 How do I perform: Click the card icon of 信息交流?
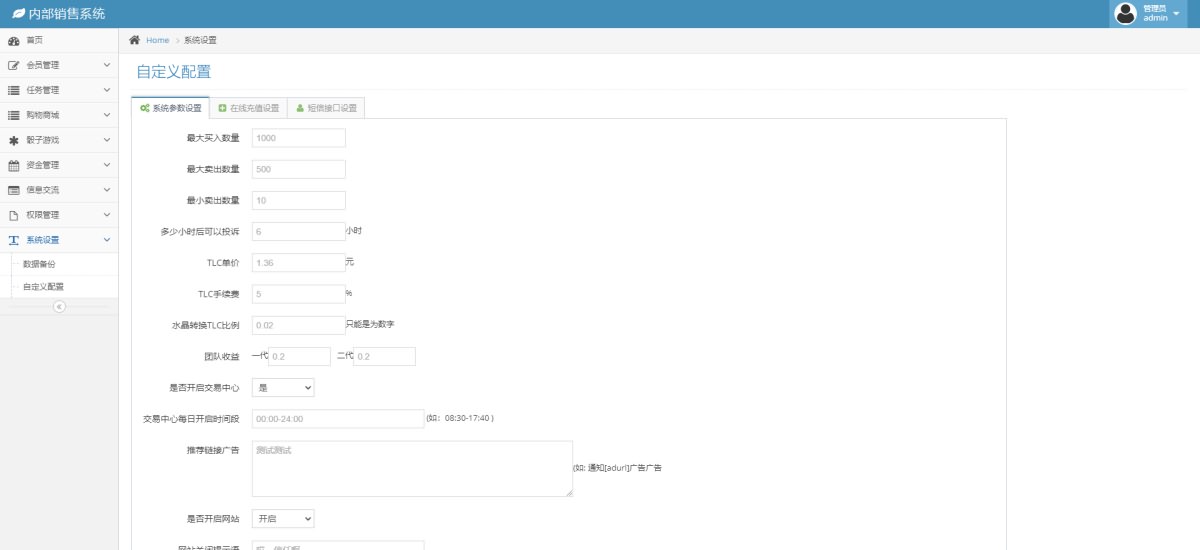tap(14, 190)
